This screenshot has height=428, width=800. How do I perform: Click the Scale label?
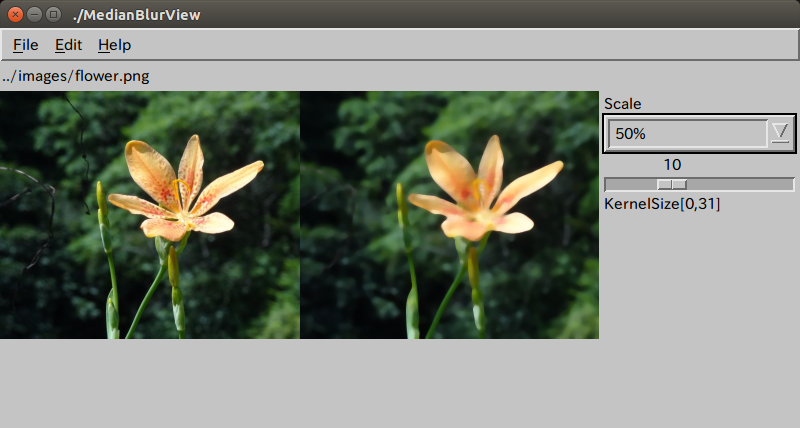click(x=622, y=104)
